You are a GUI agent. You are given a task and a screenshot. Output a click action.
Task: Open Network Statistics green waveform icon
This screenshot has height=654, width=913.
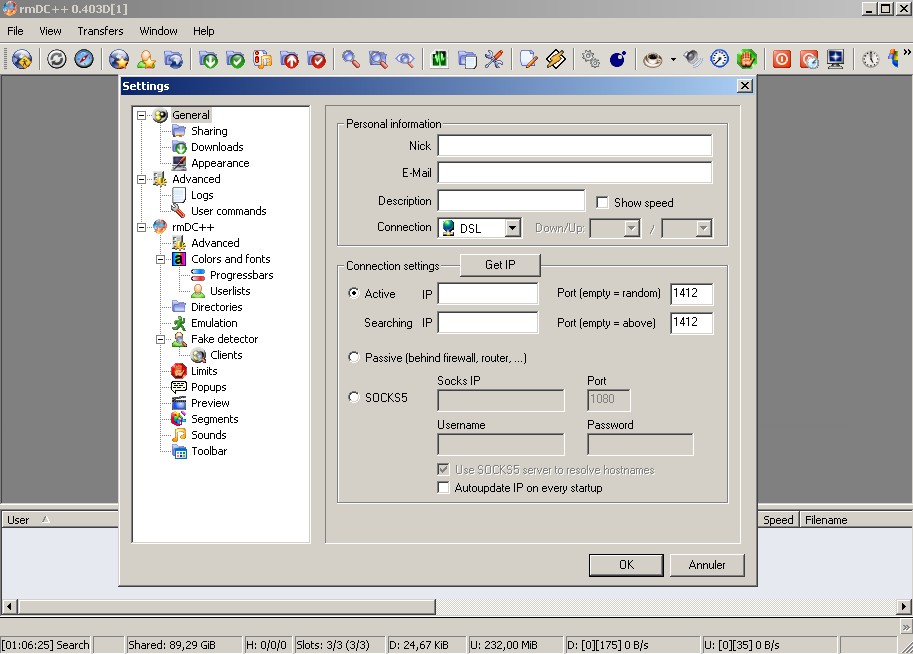click(440, 59)
